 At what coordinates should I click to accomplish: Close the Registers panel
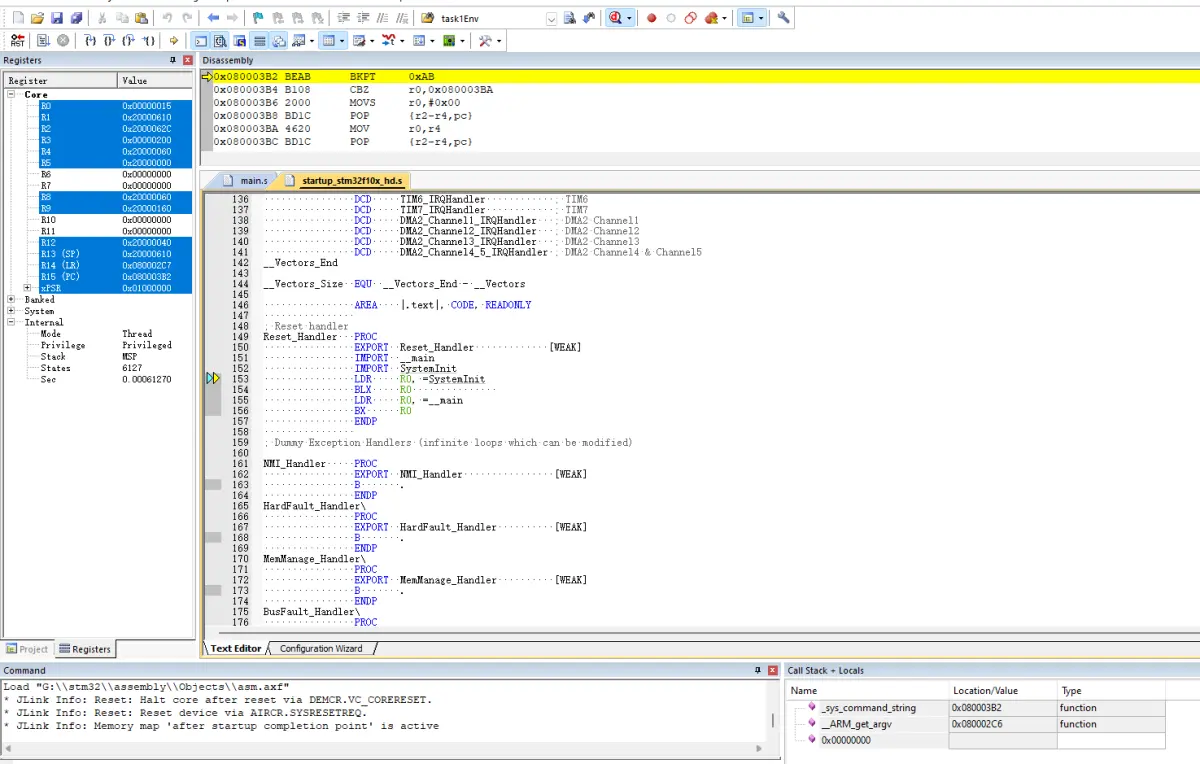(x=187, y=61)
